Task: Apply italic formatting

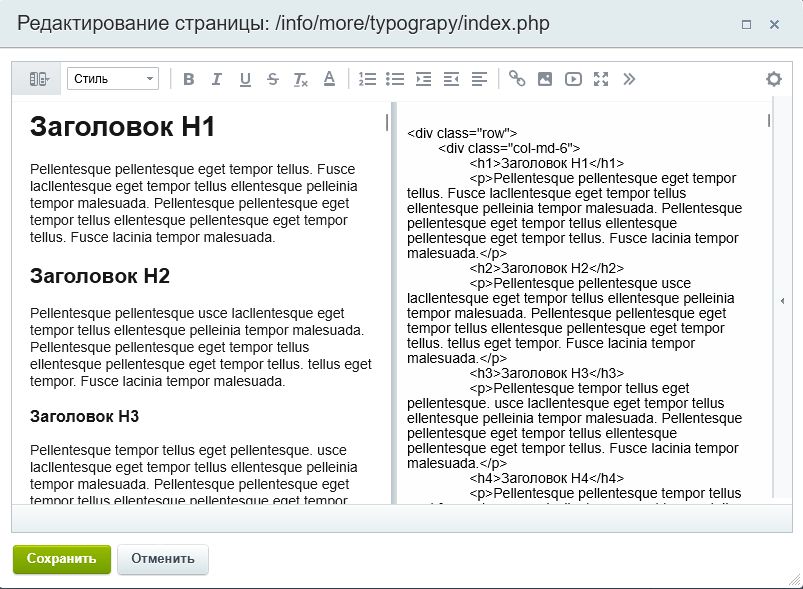Action: 217,79
